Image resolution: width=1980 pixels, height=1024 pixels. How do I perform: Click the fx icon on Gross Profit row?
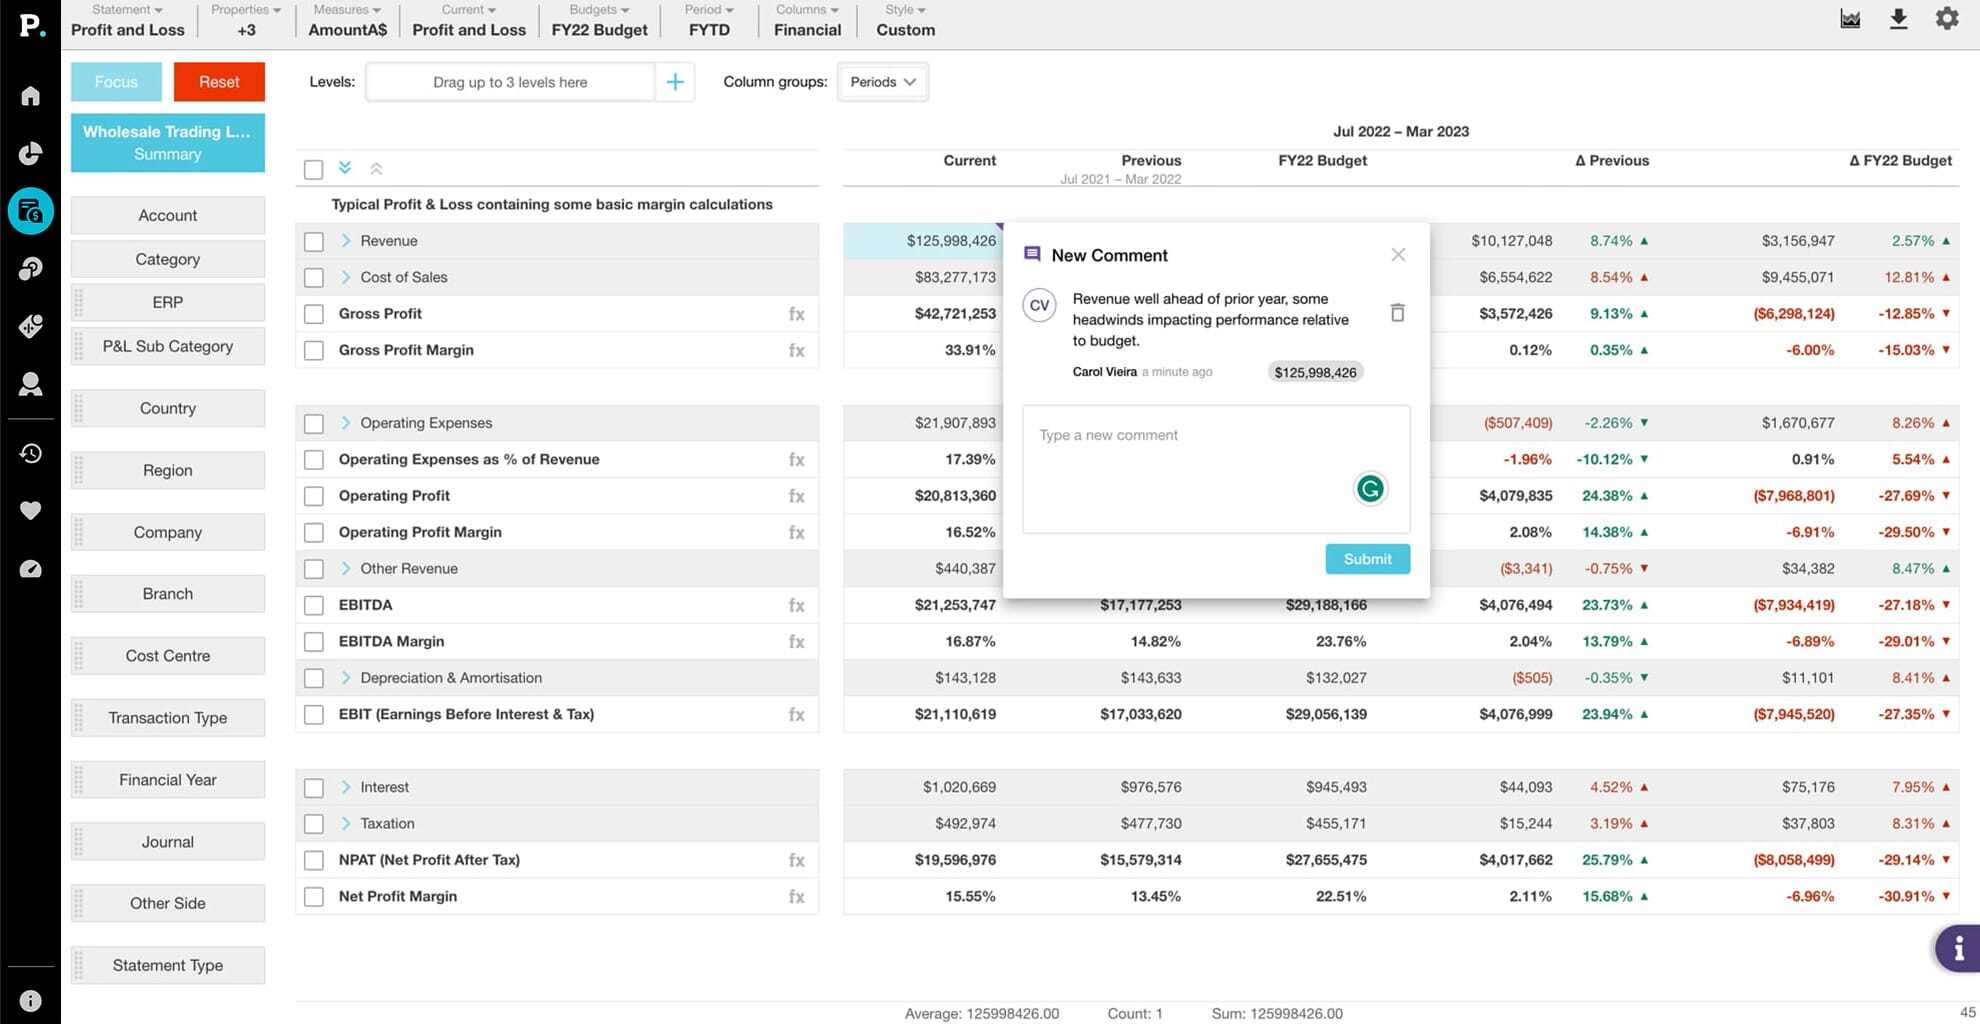pos(796,314)
